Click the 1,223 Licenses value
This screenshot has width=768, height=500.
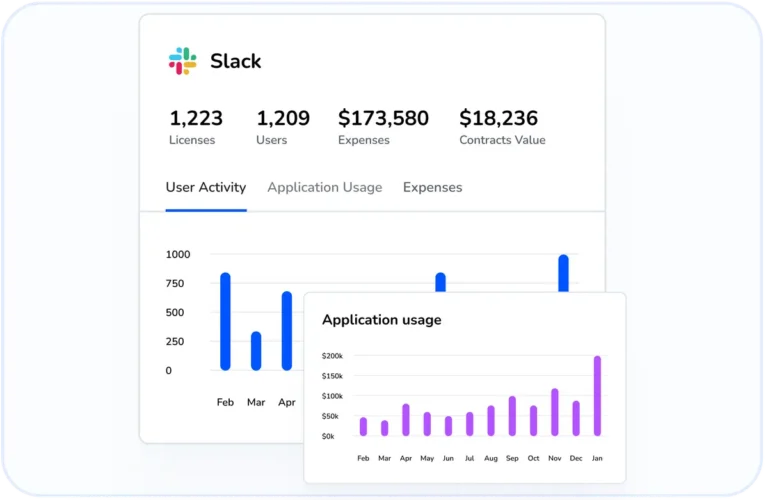(x=196, y=118)
